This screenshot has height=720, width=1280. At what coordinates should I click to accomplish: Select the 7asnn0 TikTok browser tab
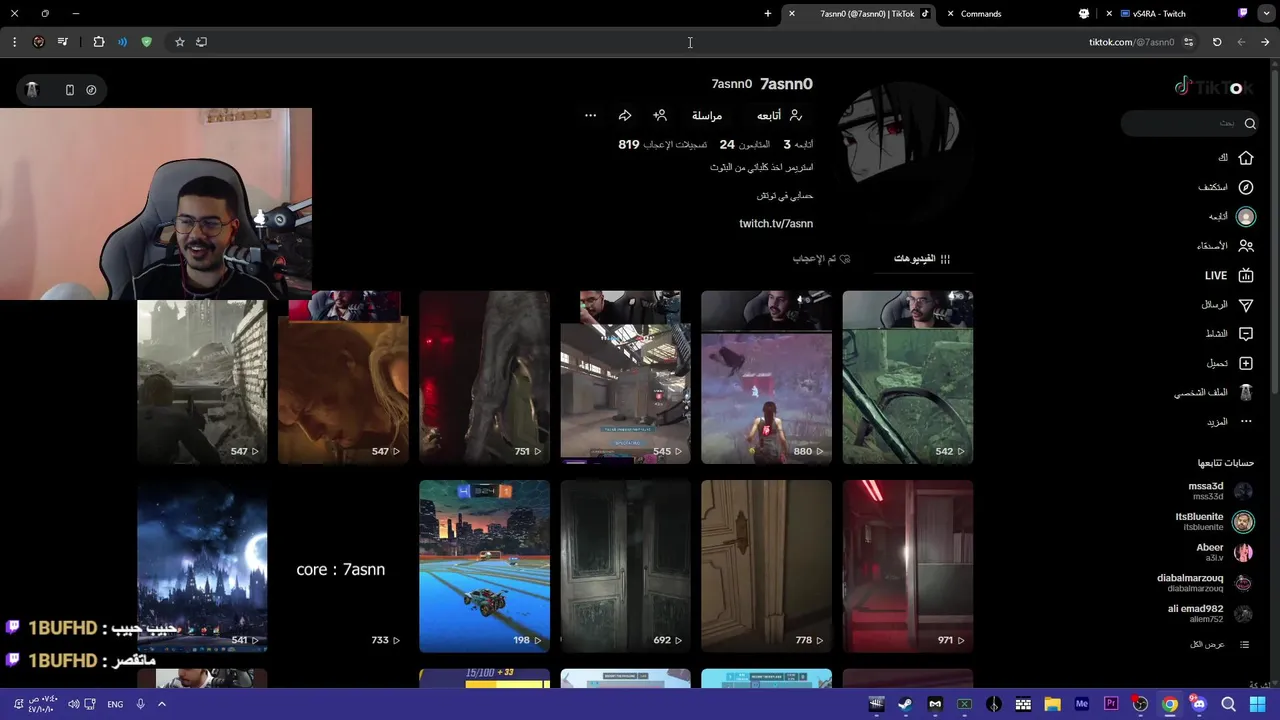pos(860,14)
